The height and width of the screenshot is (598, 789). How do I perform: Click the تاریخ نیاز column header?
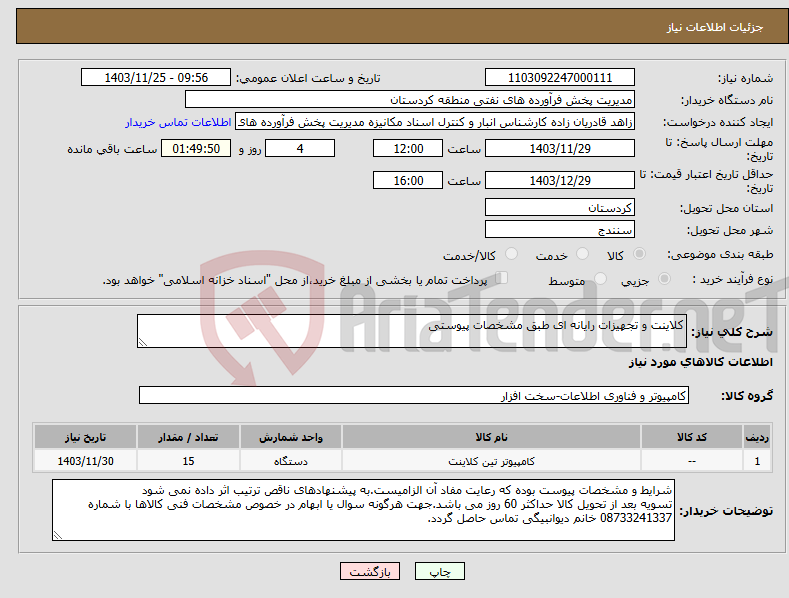pyautogui.click(x=85, y=437)
